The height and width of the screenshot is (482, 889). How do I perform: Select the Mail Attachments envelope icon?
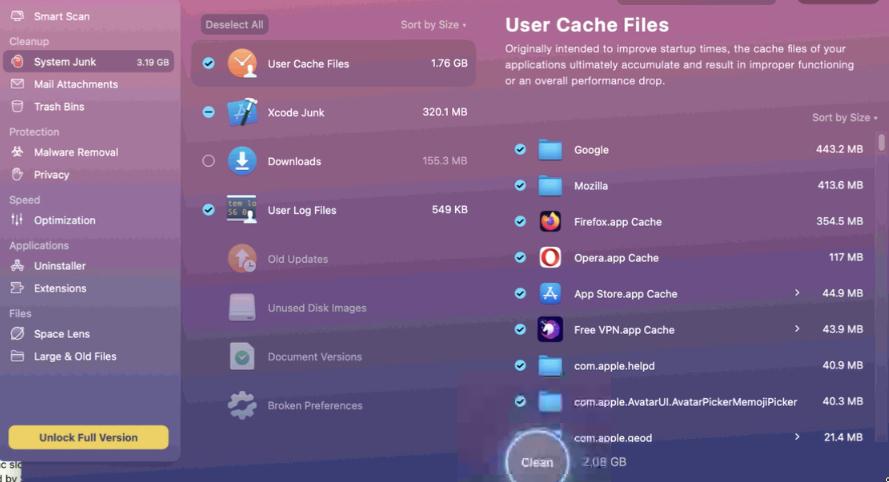point(18,84)
